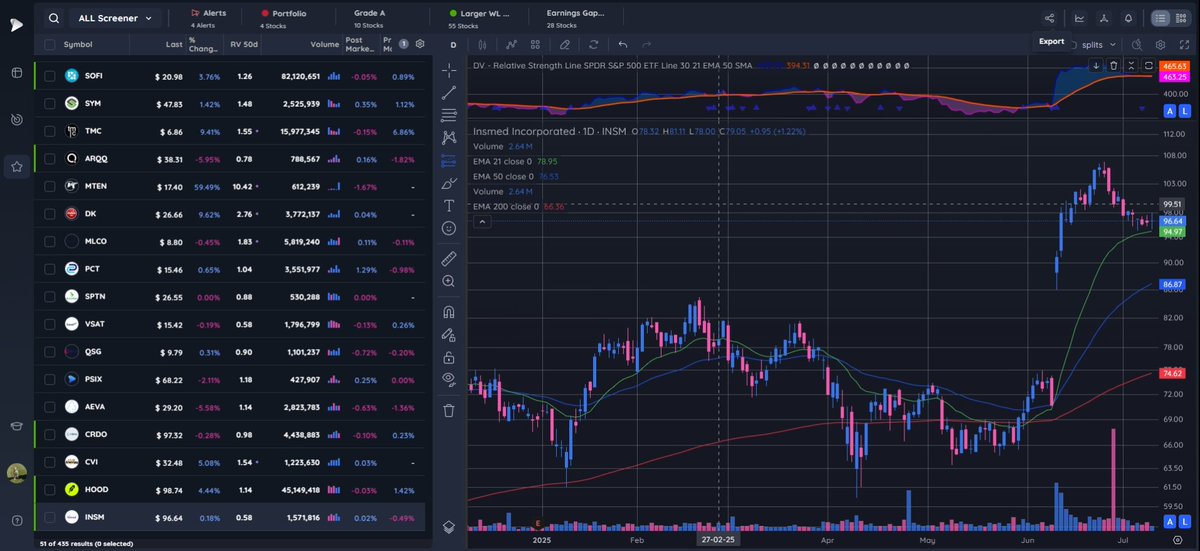Image resolution: width=1200 pixels, height=551 pixels.
Task: Open the candlestick chart type icon
Action: tap(481, 44)
